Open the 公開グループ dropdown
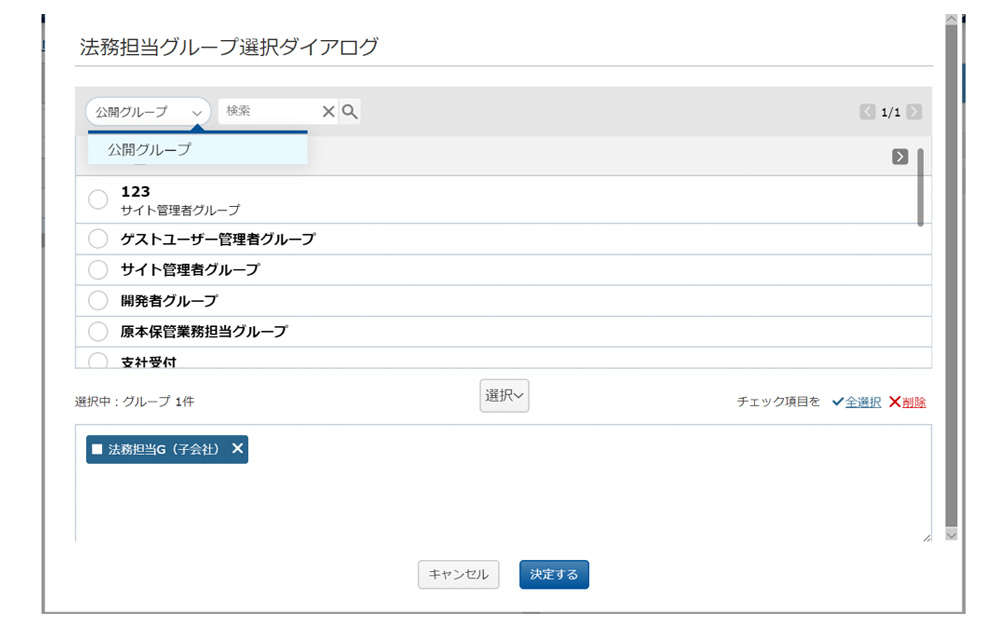Viewport: 1008px width, 621px height. 147,112
